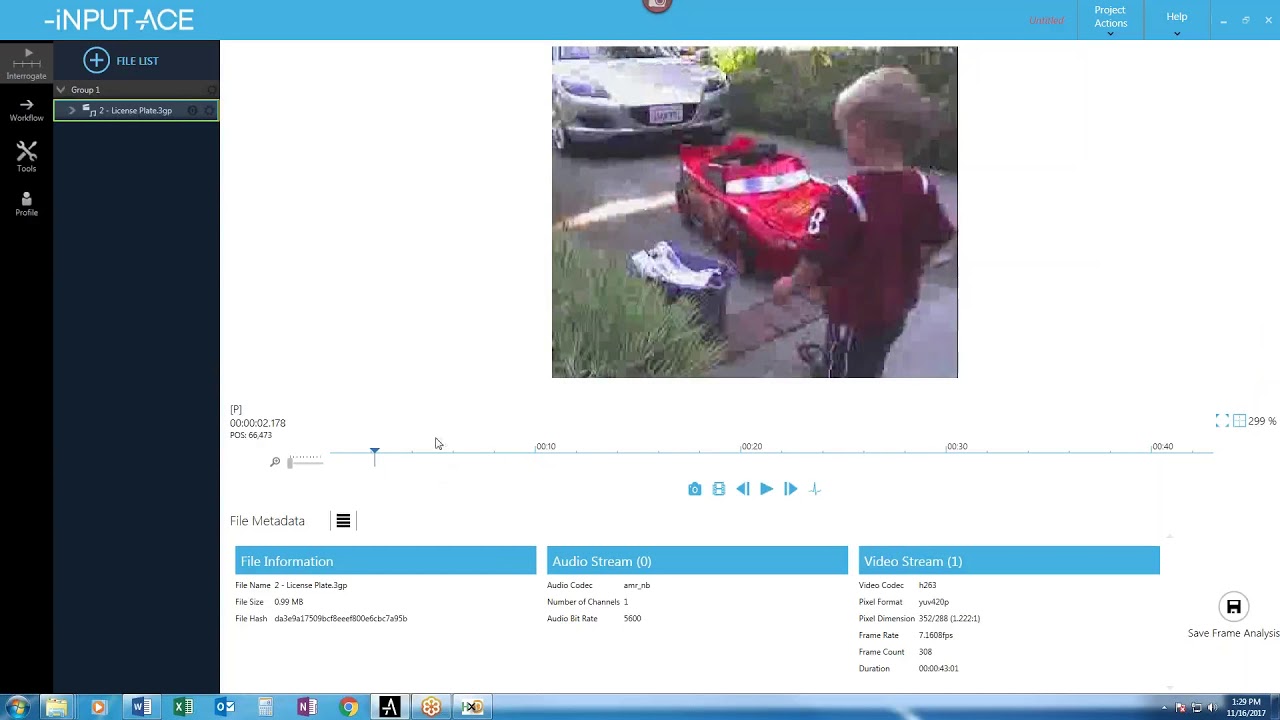Click the File Information panel header
The image size is (1280, 720).
[x=385, y=561]
